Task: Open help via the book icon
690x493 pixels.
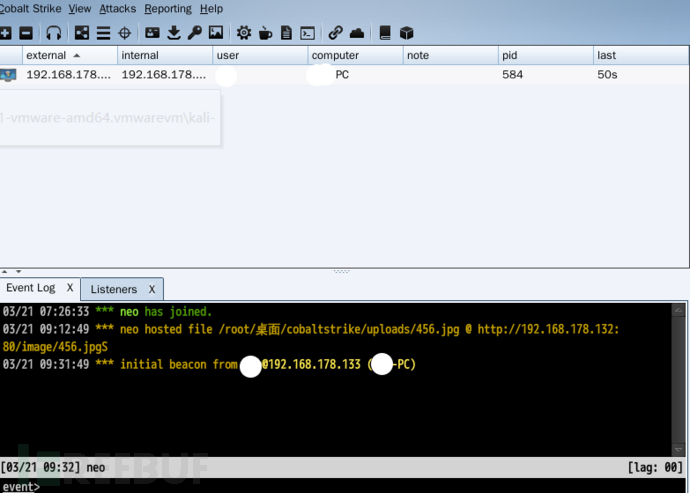Action: (385, 33)
